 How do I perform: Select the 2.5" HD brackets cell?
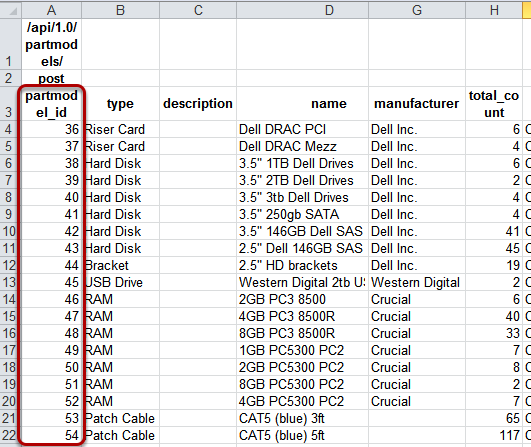pos(302,265)
